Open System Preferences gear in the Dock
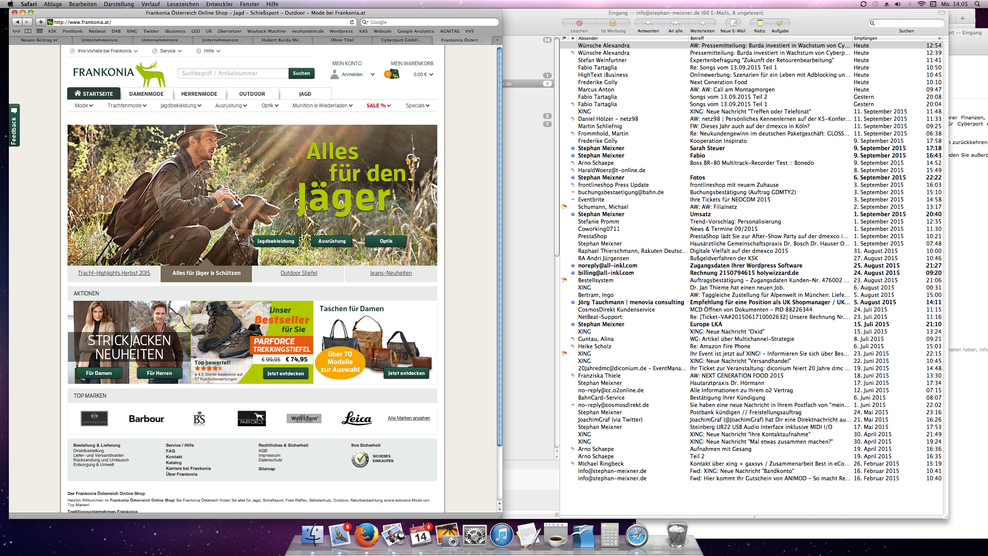 (474, 535)
